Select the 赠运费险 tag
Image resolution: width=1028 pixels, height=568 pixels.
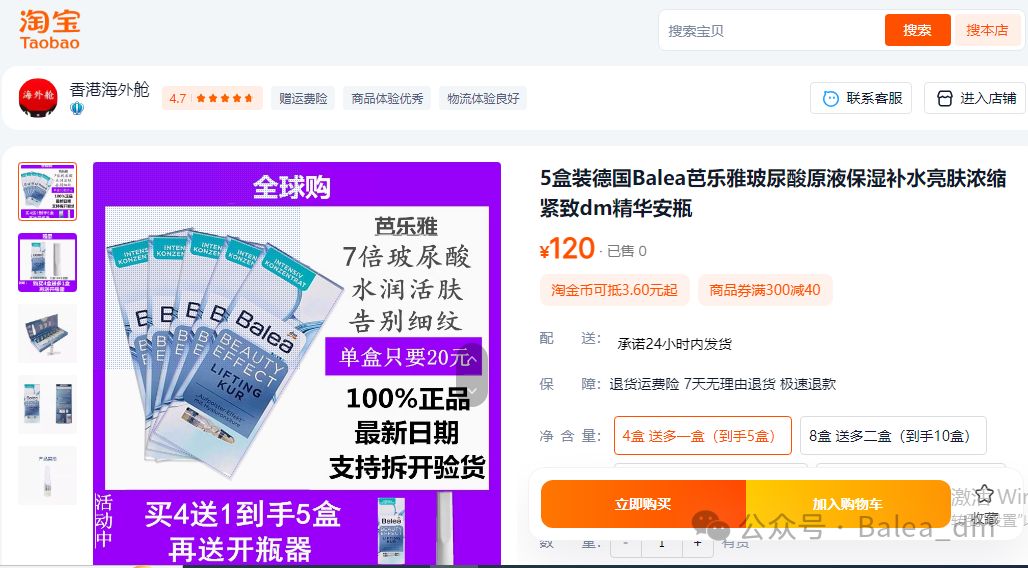pos(303,98)
